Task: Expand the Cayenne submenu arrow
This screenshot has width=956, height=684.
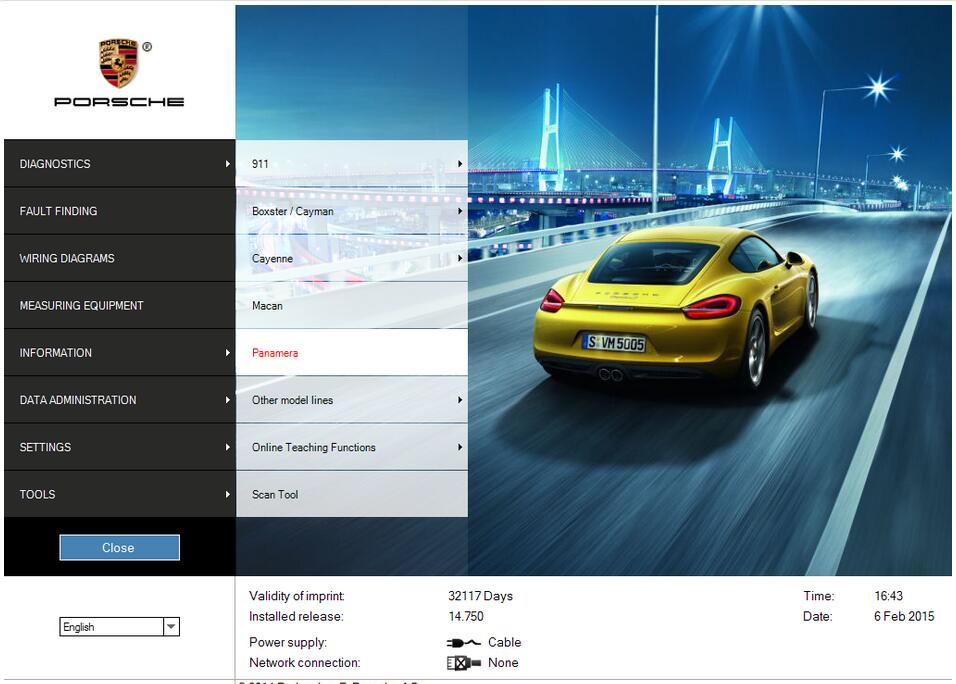Action: (460, 258)
